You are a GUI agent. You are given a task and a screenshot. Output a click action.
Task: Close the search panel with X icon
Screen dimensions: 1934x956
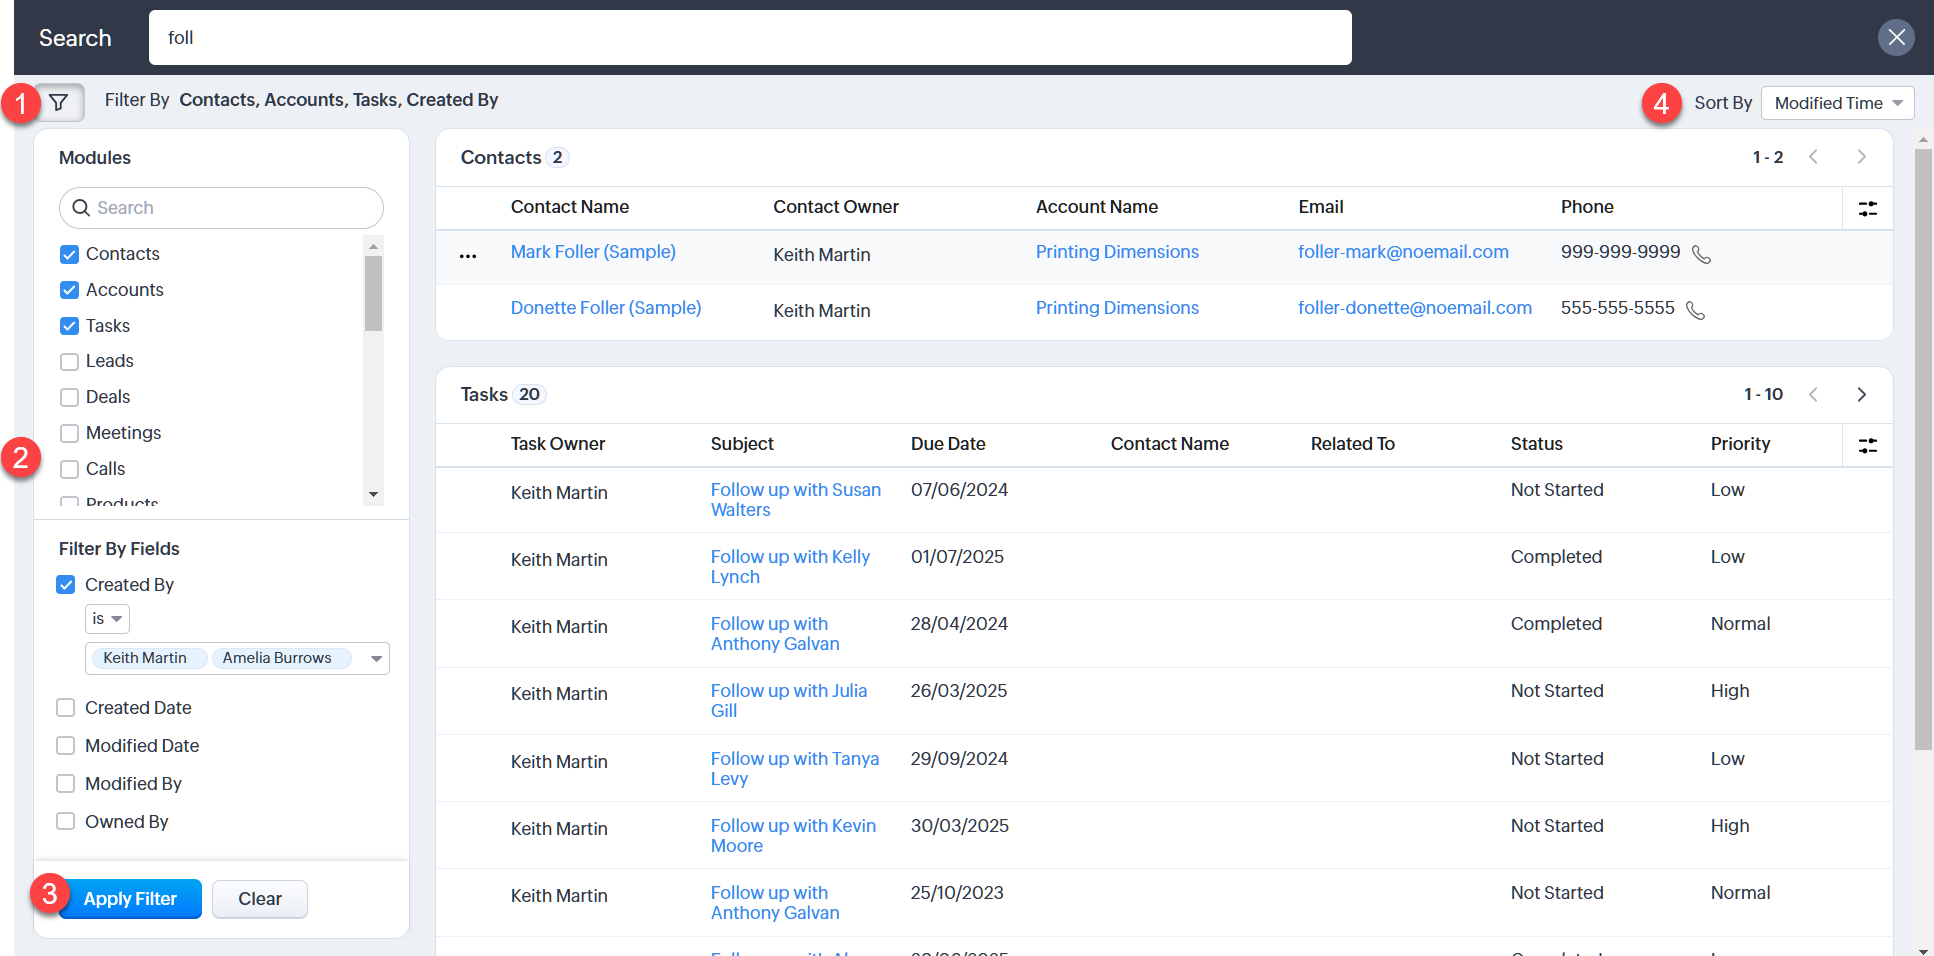click(x=1896, y=38)
